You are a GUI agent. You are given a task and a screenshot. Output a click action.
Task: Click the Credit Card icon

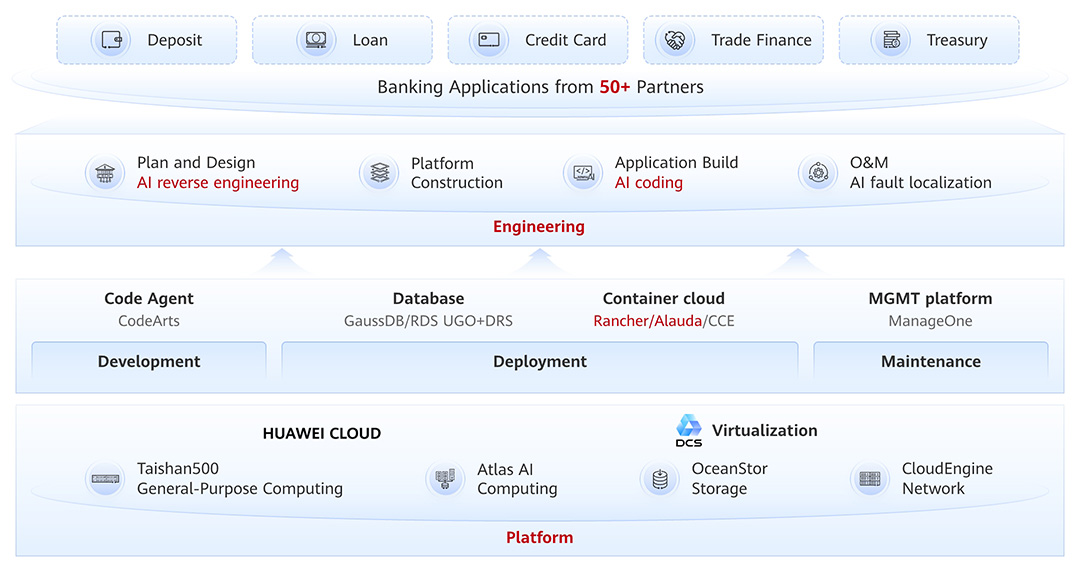489,40
